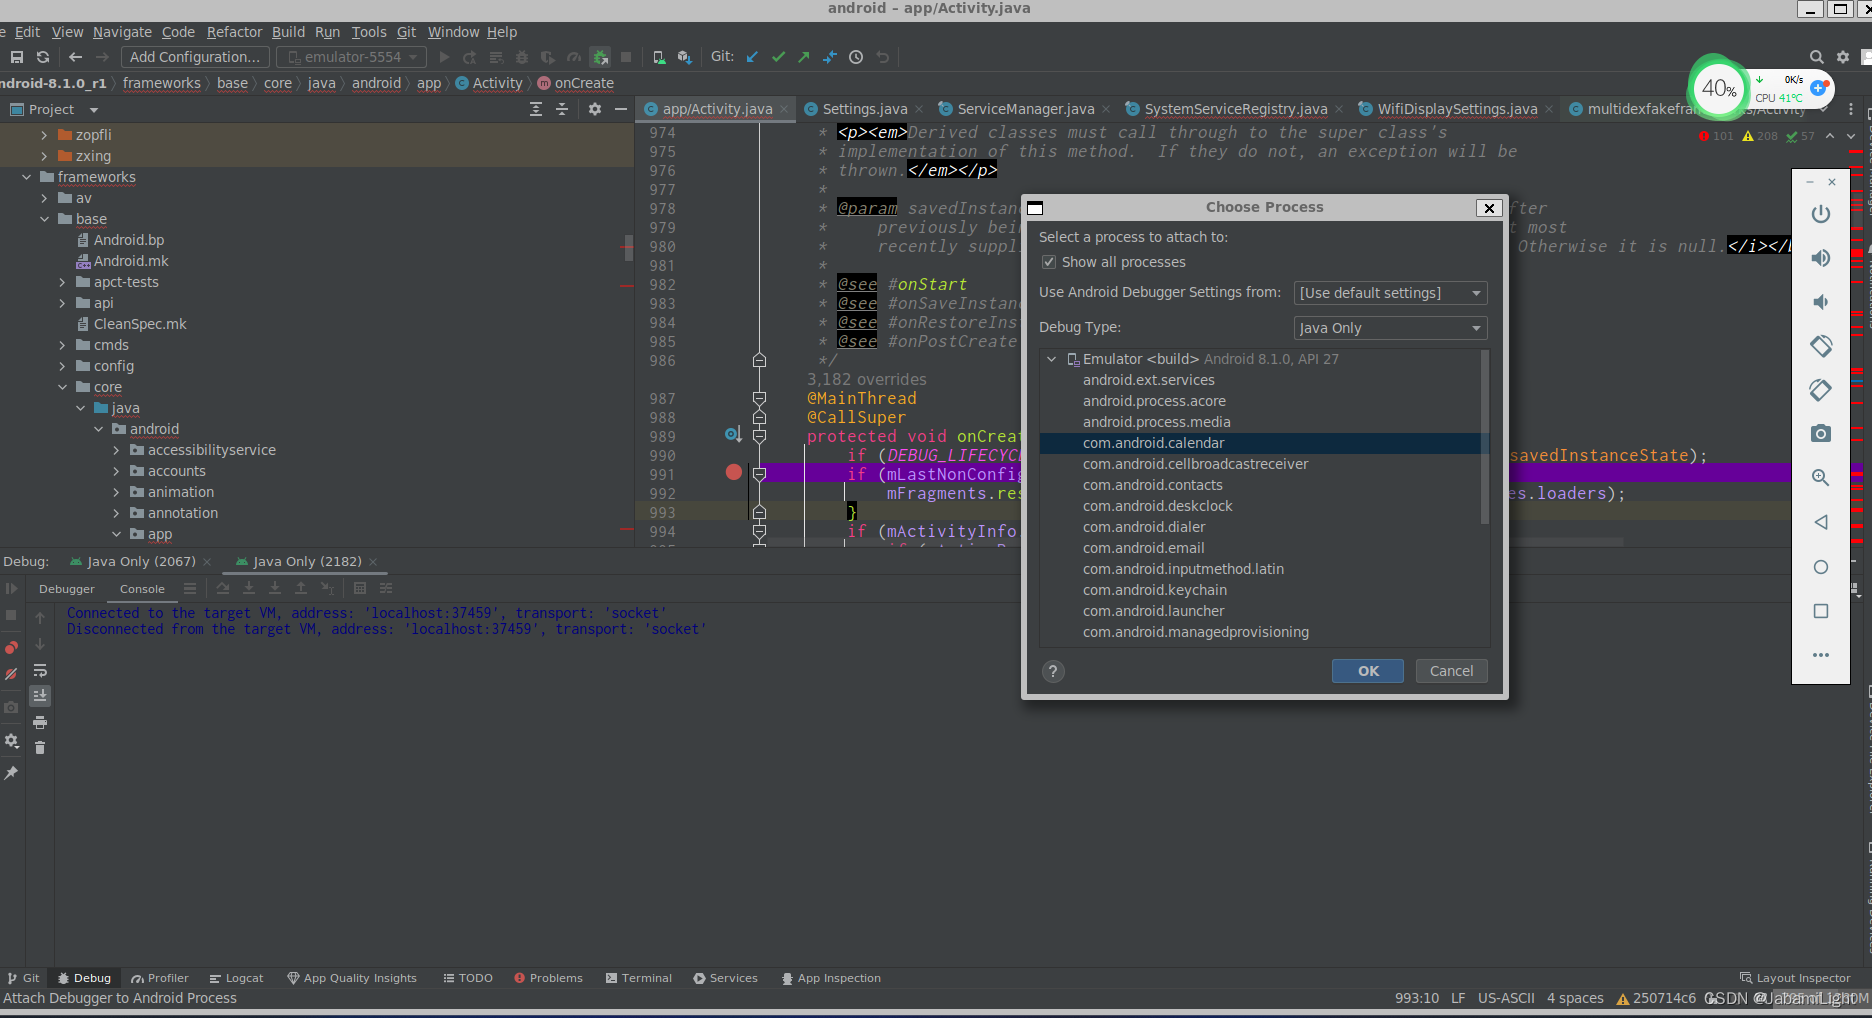Click emulator Home circle button

[1821, 567]
